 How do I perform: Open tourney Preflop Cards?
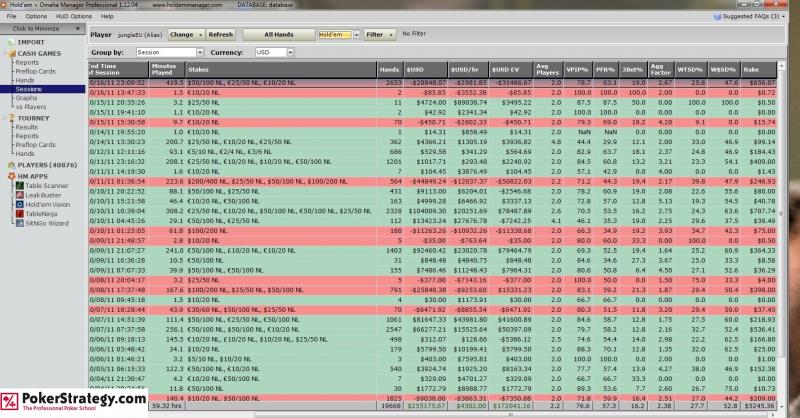point(35,144)
